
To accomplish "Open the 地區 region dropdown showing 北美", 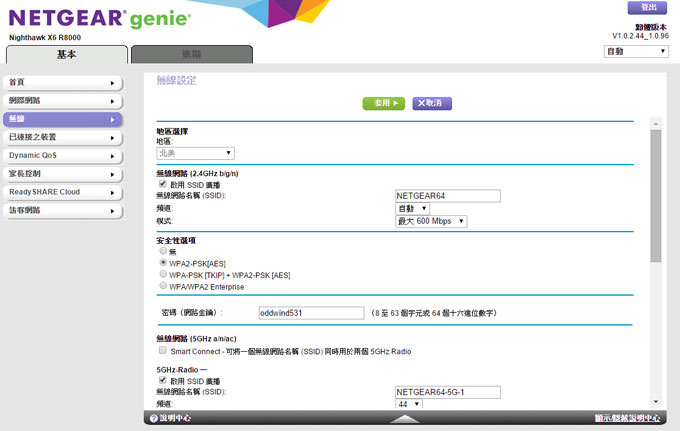I will pyautogui.click(x=195, y=153).
